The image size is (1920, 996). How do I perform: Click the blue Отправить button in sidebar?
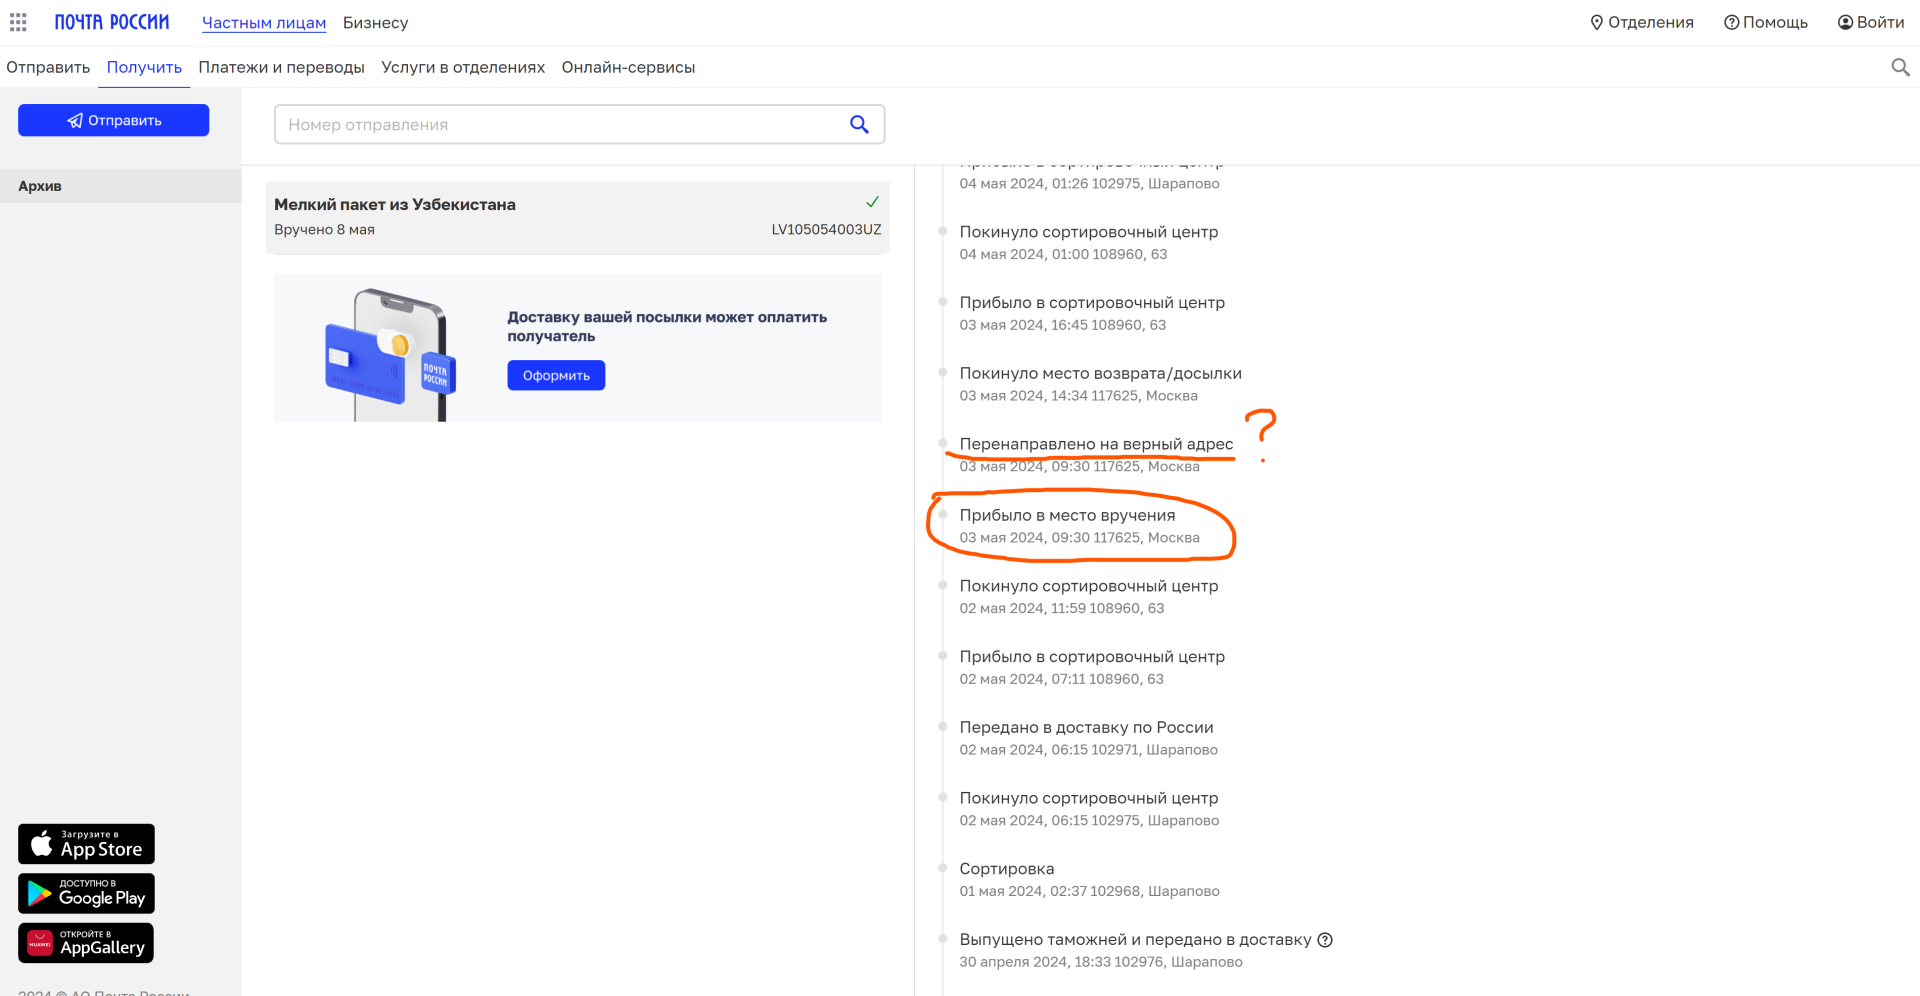coord(113,120)
